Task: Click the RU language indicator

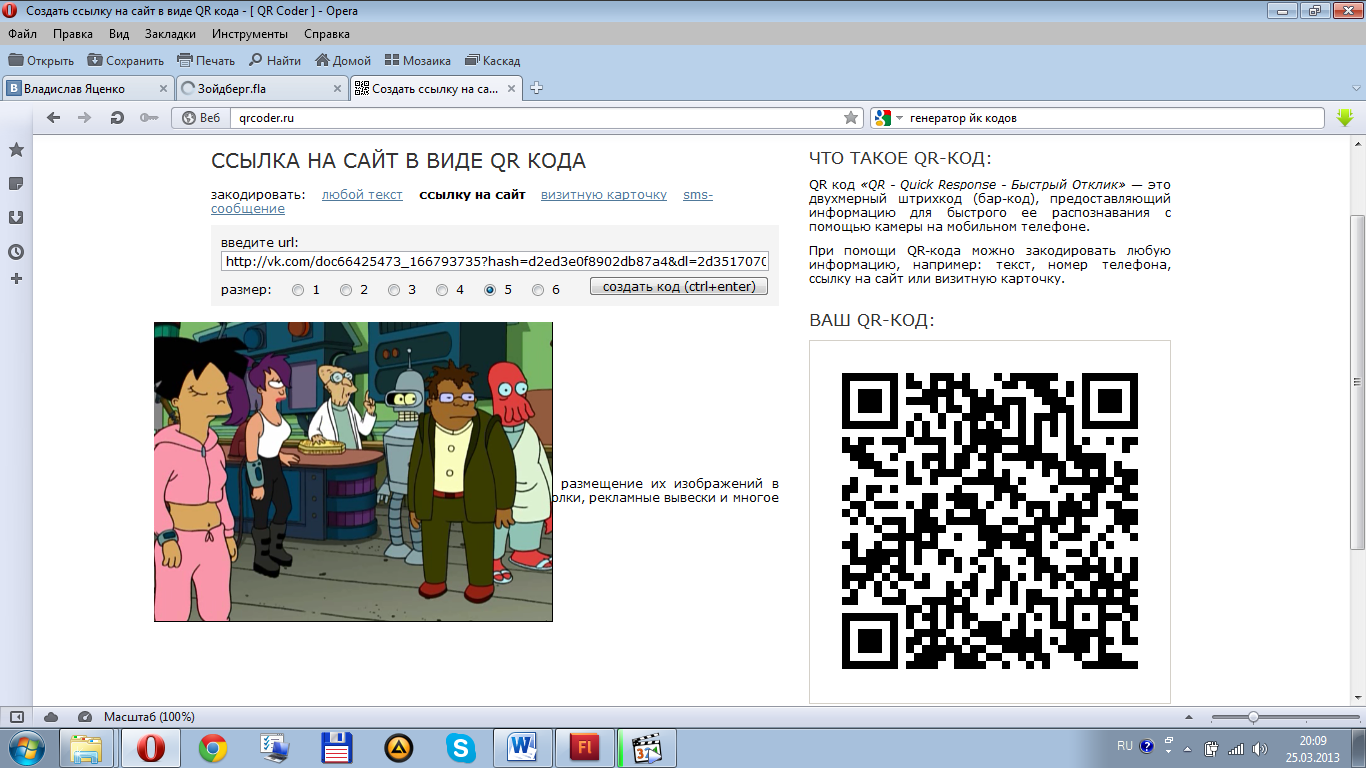Action: pyautogui.click(x=1124, y=746)
